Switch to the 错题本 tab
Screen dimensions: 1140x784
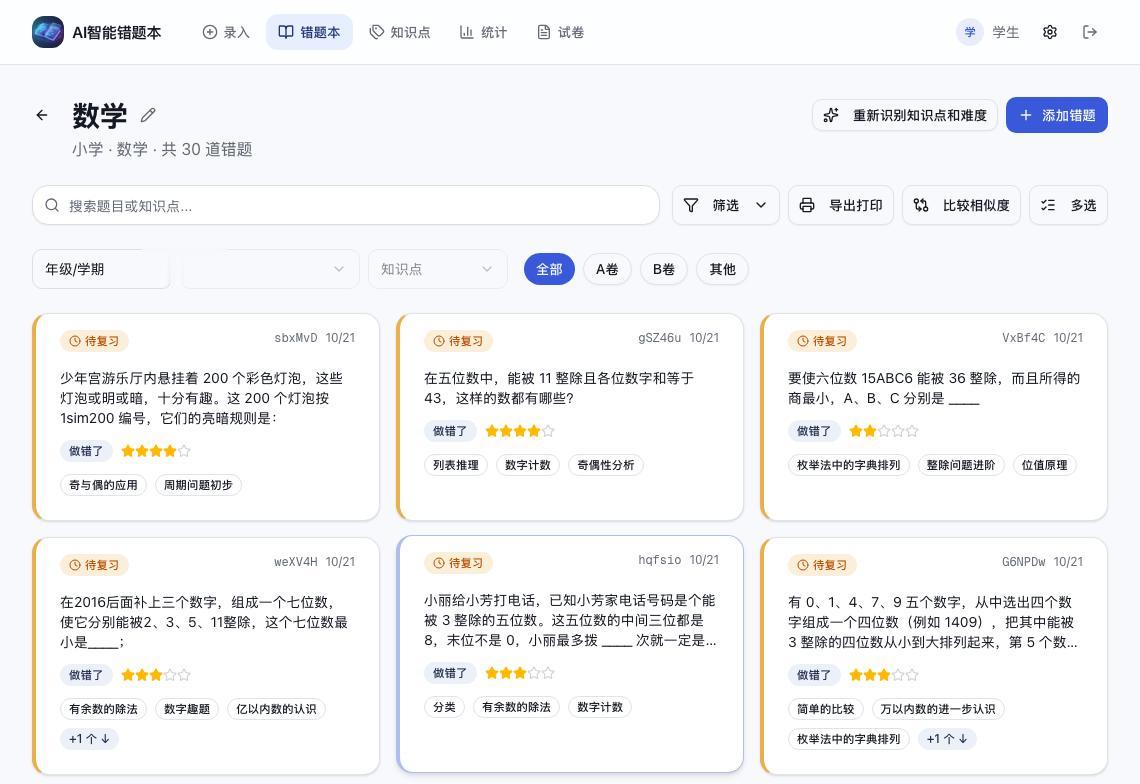pos(309,32)
